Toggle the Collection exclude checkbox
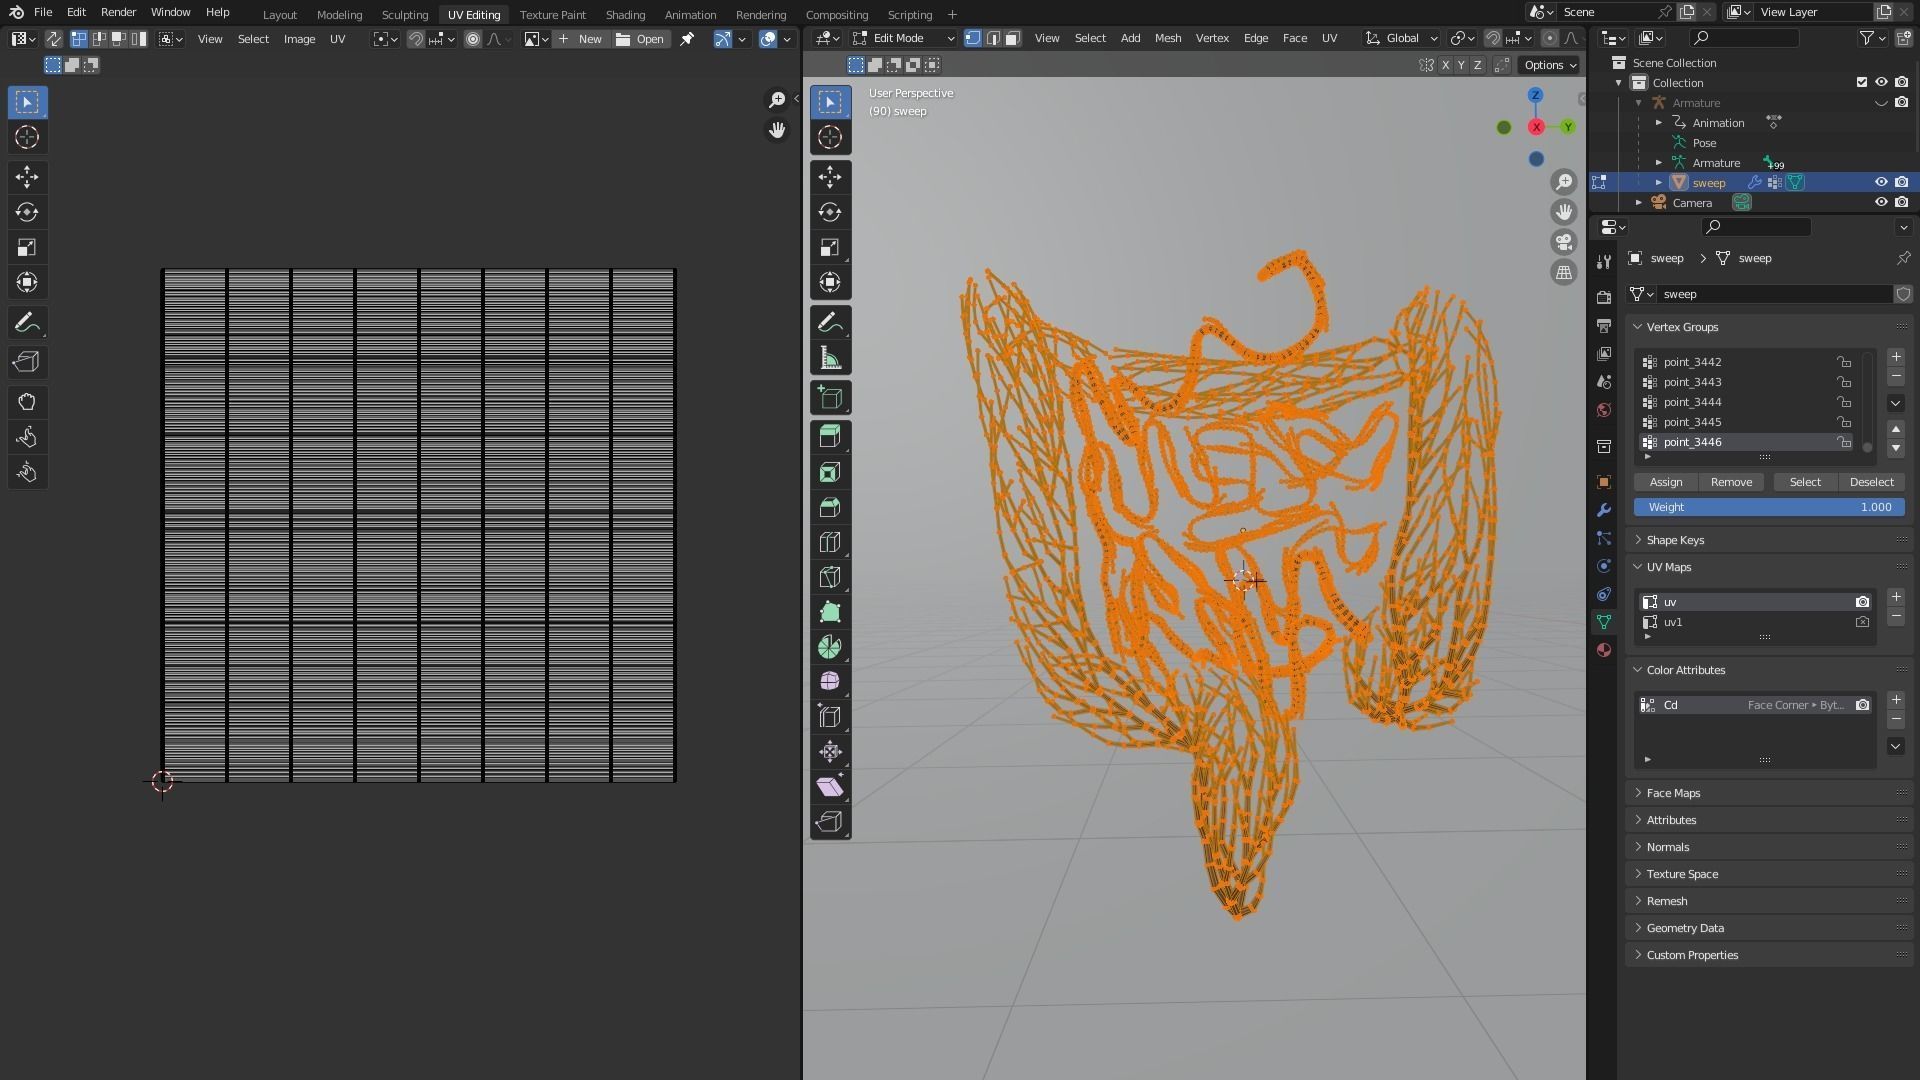Screen dimensions: 1920x1080 [x=1861, y=83]
